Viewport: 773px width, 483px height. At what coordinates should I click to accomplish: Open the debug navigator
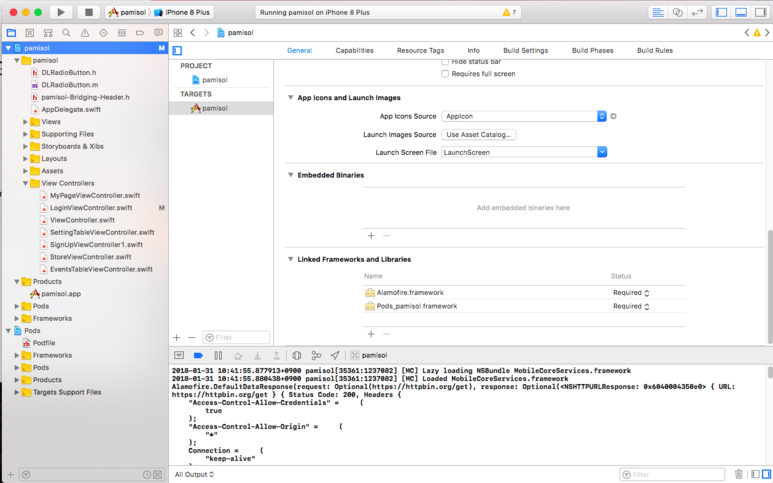point(122,33)
